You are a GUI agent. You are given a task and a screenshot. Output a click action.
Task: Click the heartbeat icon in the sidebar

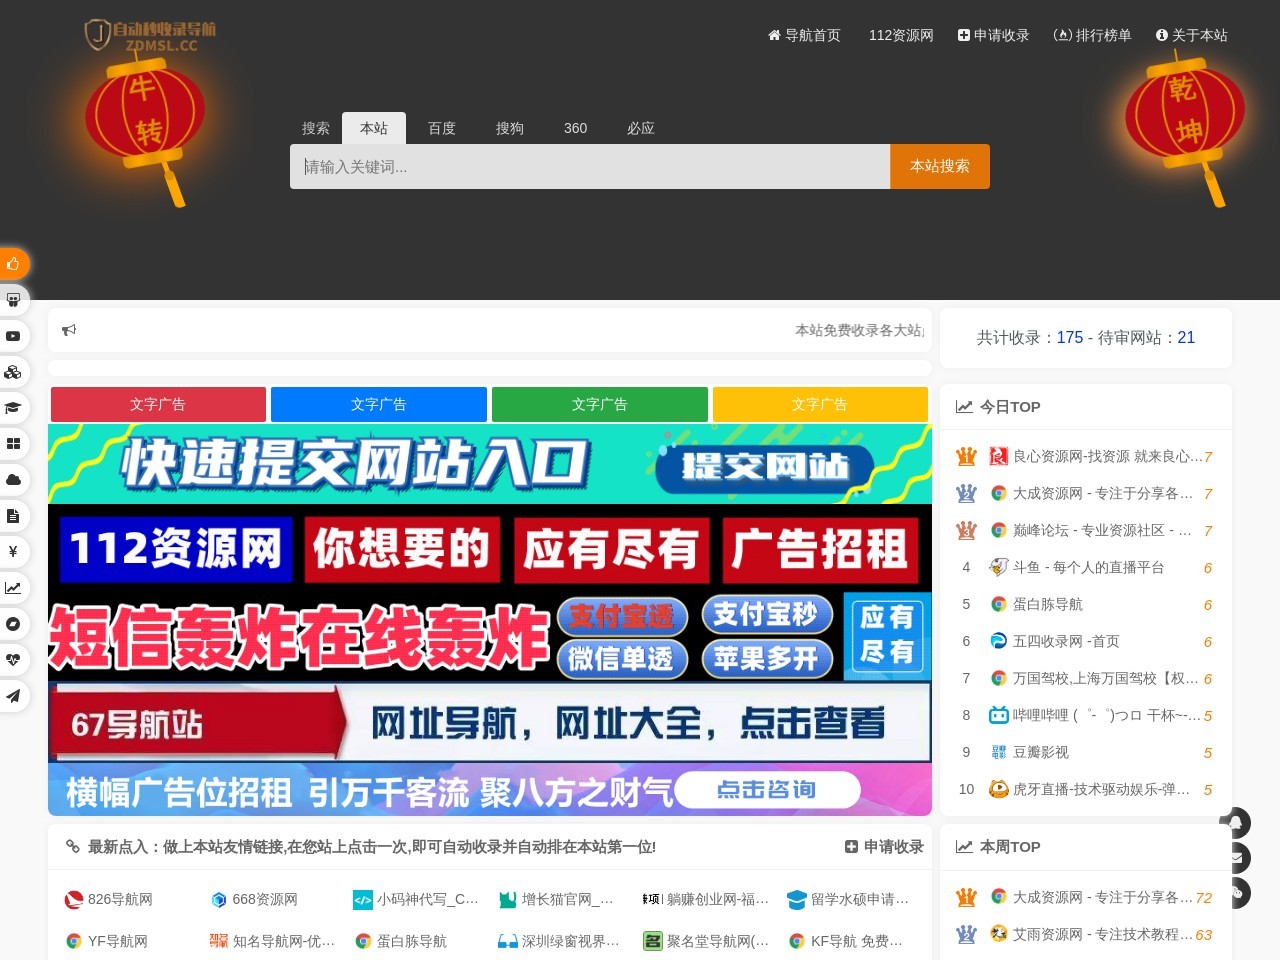[14, 659]
